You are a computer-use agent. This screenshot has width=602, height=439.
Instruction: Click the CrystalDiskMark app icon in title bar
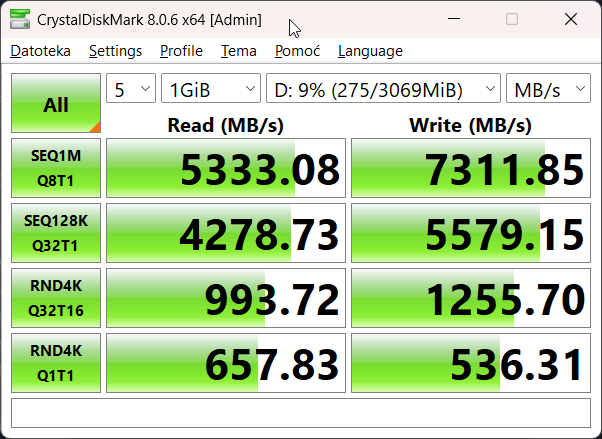[x=20, y=19]
